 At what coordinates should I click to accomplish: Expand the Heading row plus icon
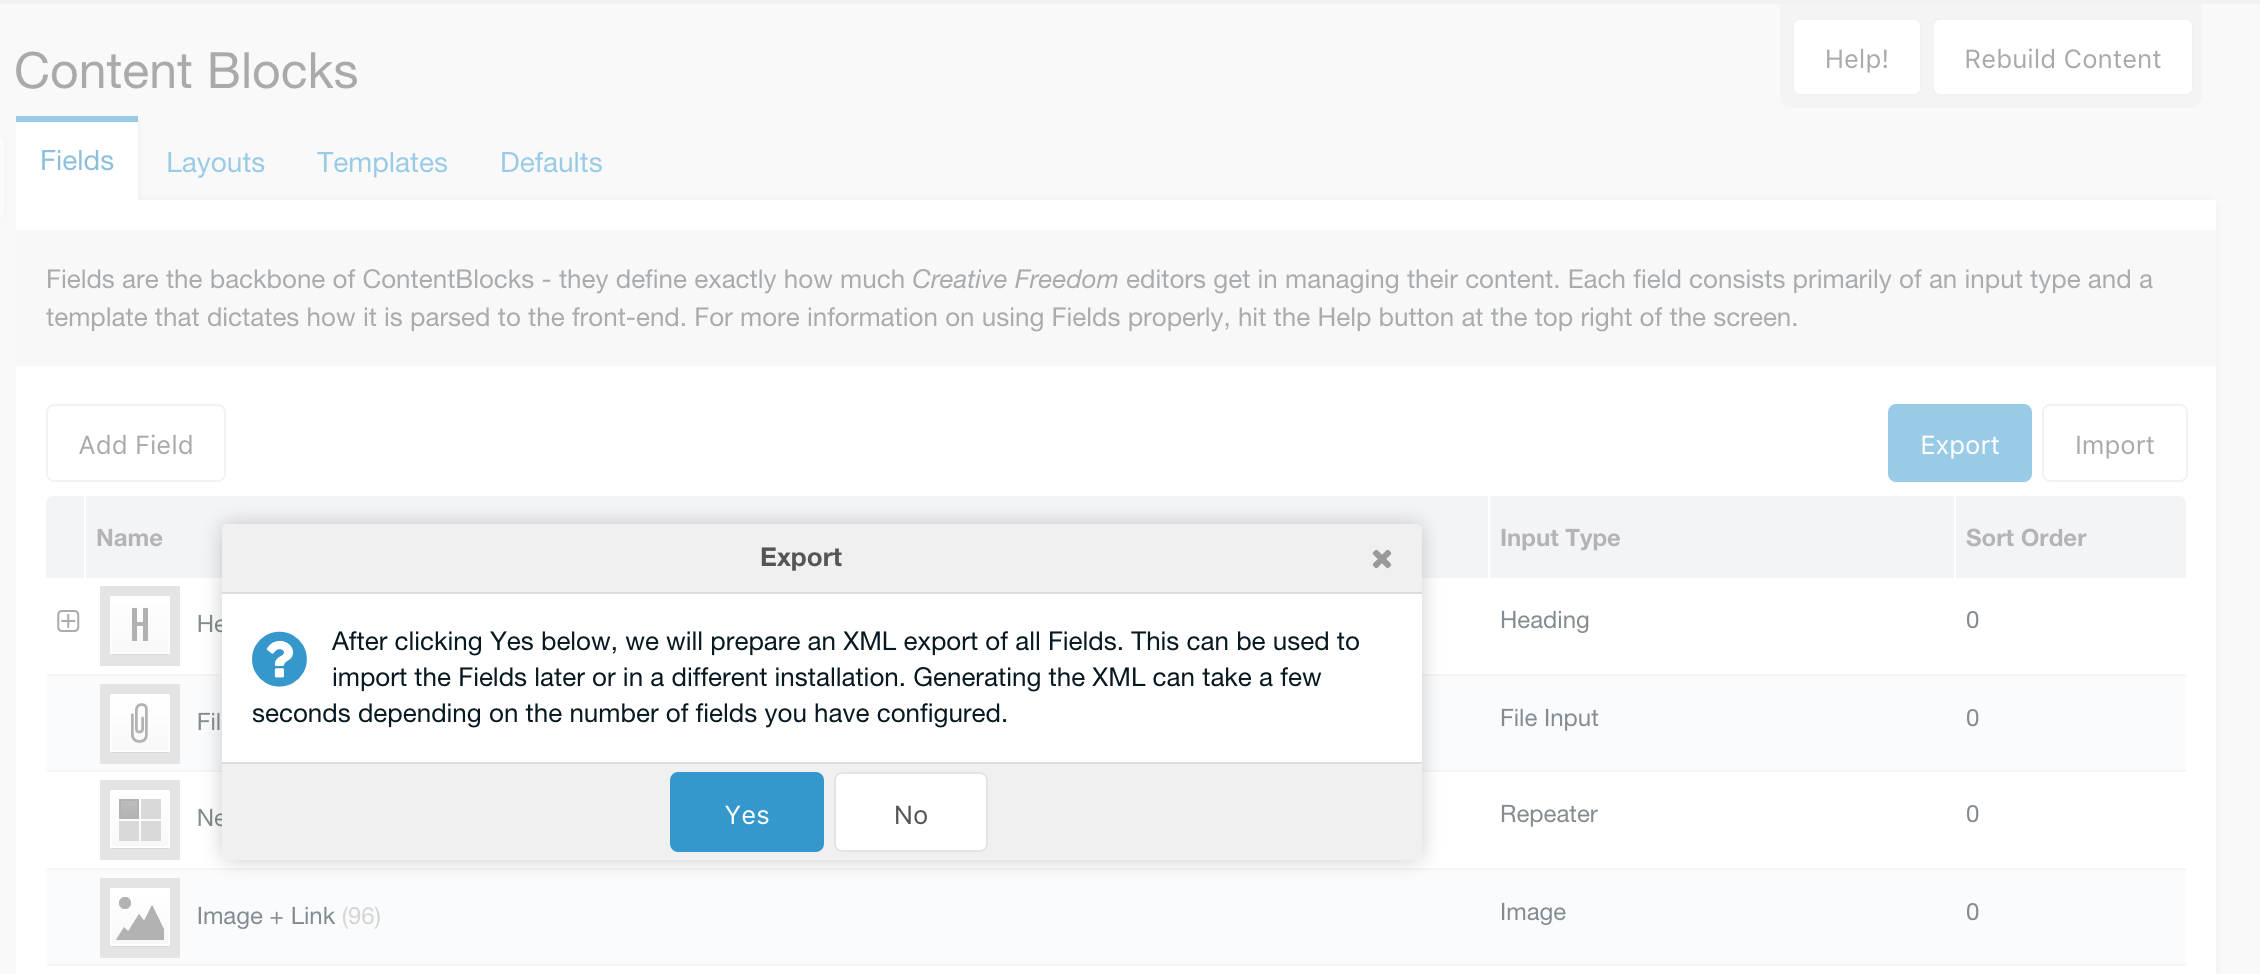[x=68, y=621]
